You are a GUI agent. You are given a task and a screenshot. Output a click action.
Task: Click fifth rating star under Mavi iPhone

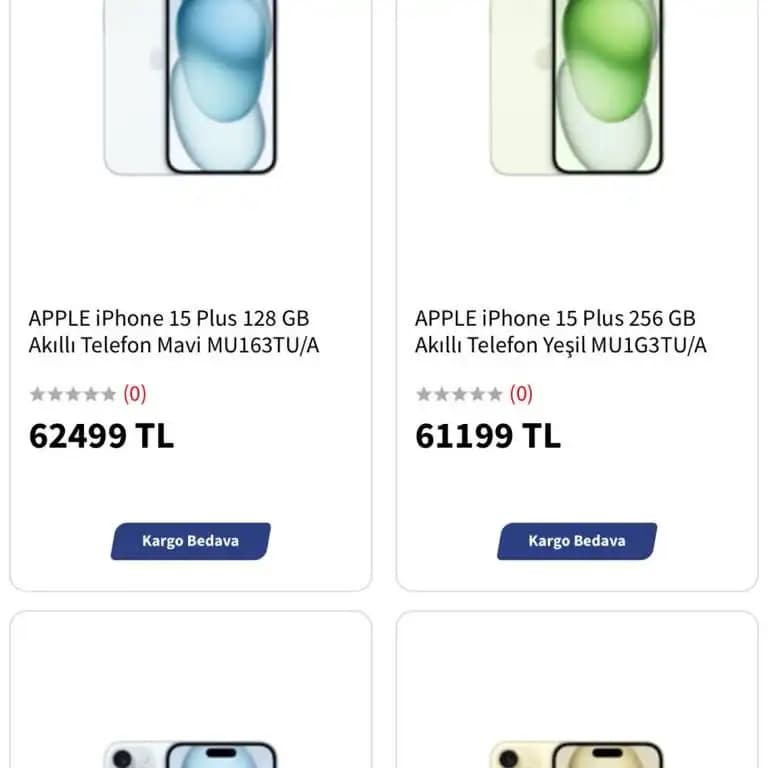click(x=108, y=394)
